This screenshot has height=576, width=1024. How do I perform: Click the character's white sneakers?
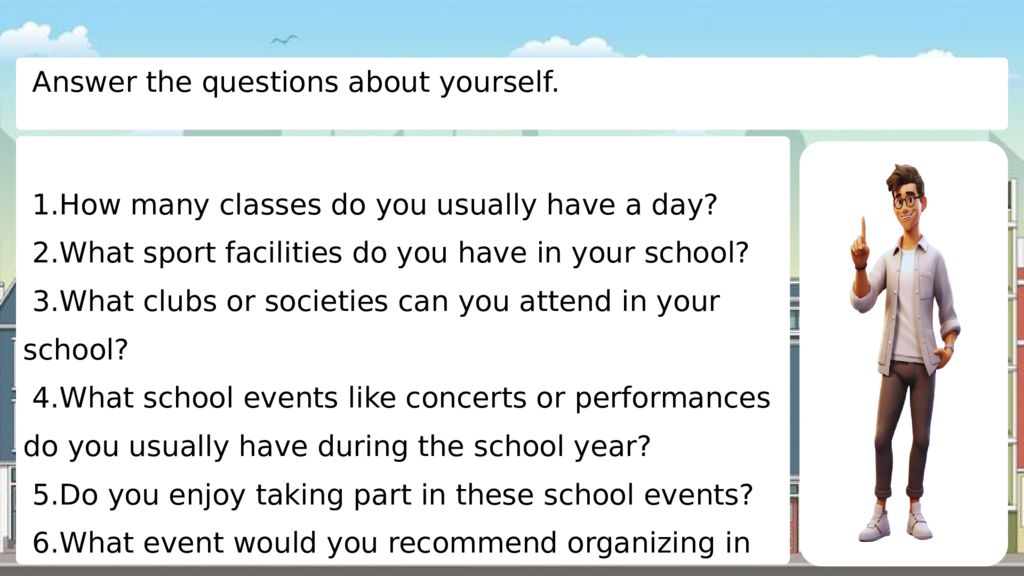tap(895, 522)
